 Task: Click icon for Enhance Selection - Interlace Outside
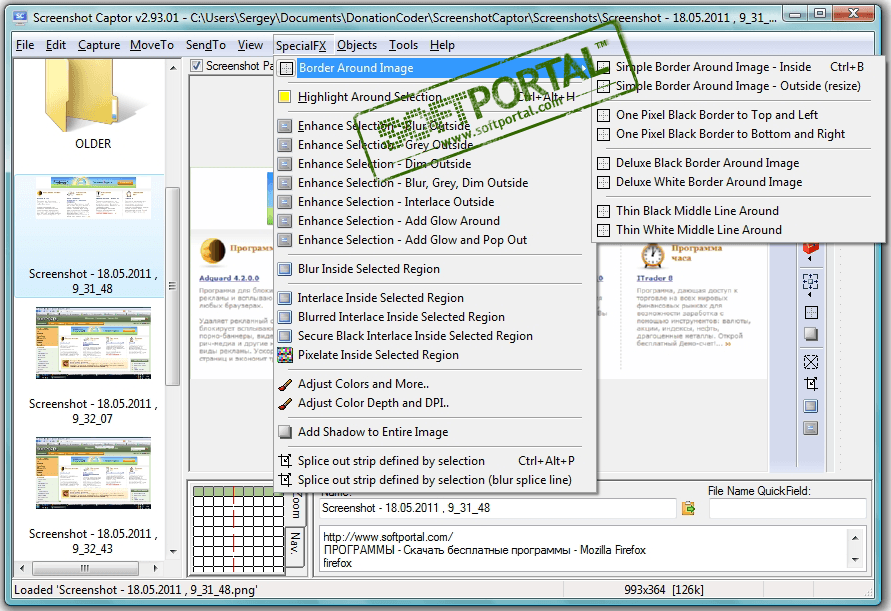285,202
